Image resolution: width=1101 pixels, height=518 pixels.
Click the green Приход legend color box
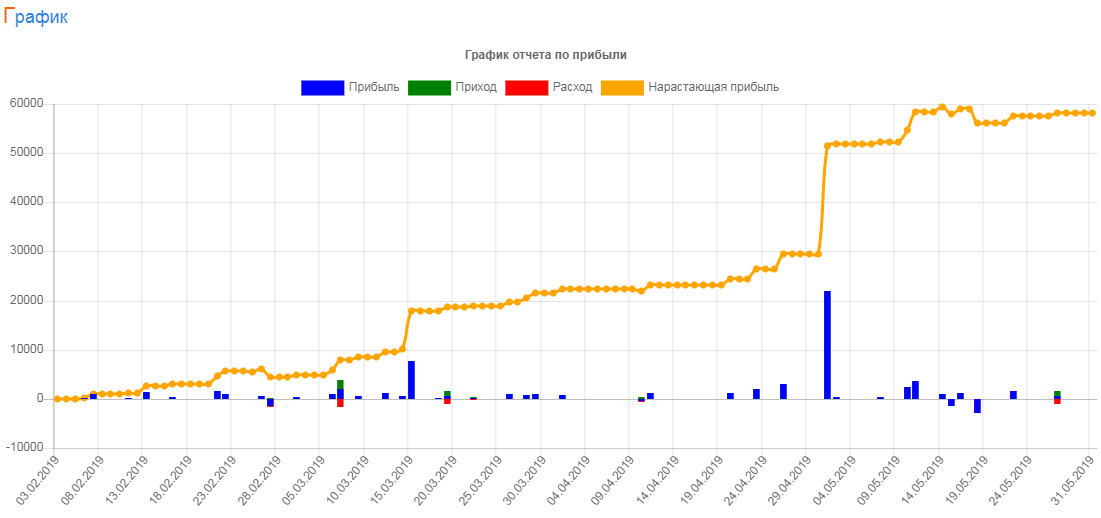click(x=428, y=88)
